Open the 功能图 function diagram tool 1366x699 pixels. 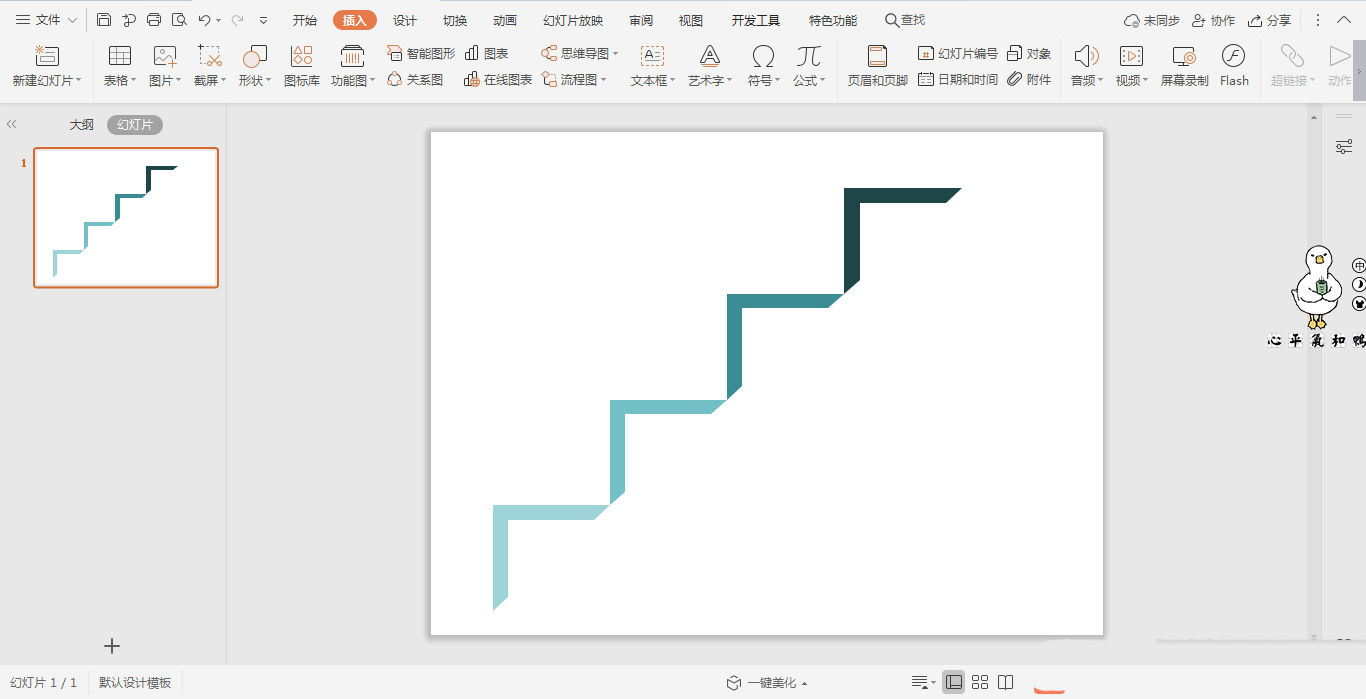[x=353, y=66]
